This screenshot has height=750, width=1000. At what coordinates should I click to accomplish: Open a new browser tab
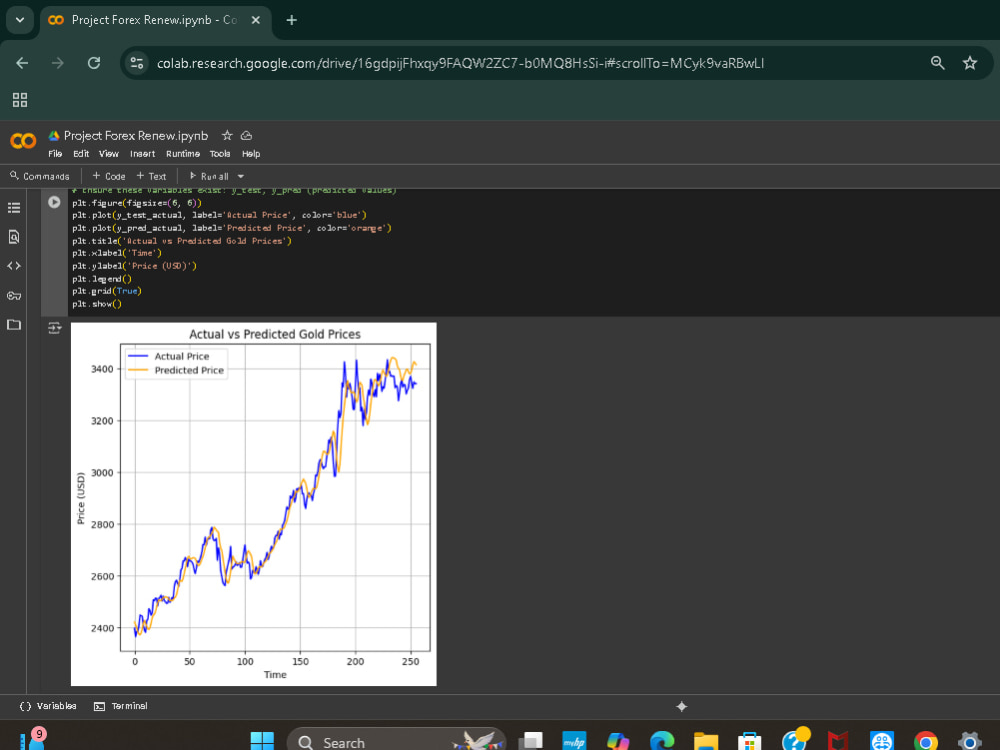pyautogui.click(x=291, y=20)
